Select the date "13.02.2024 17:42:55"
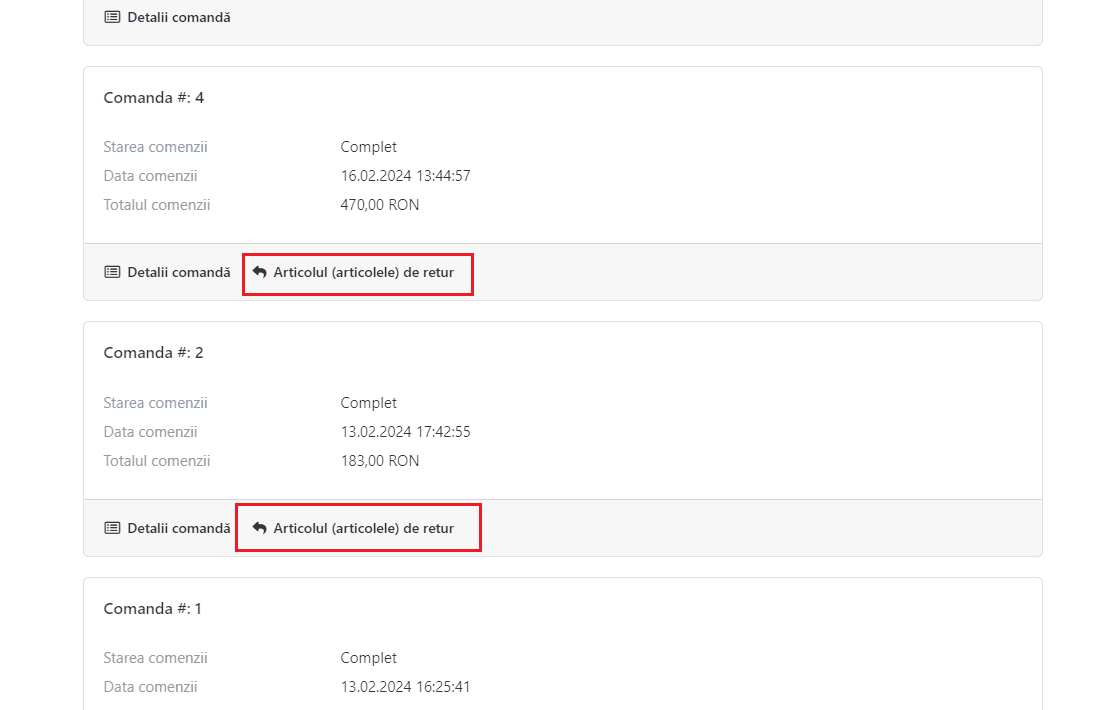This screenshot has height=710, width=1113. point(405,432)
